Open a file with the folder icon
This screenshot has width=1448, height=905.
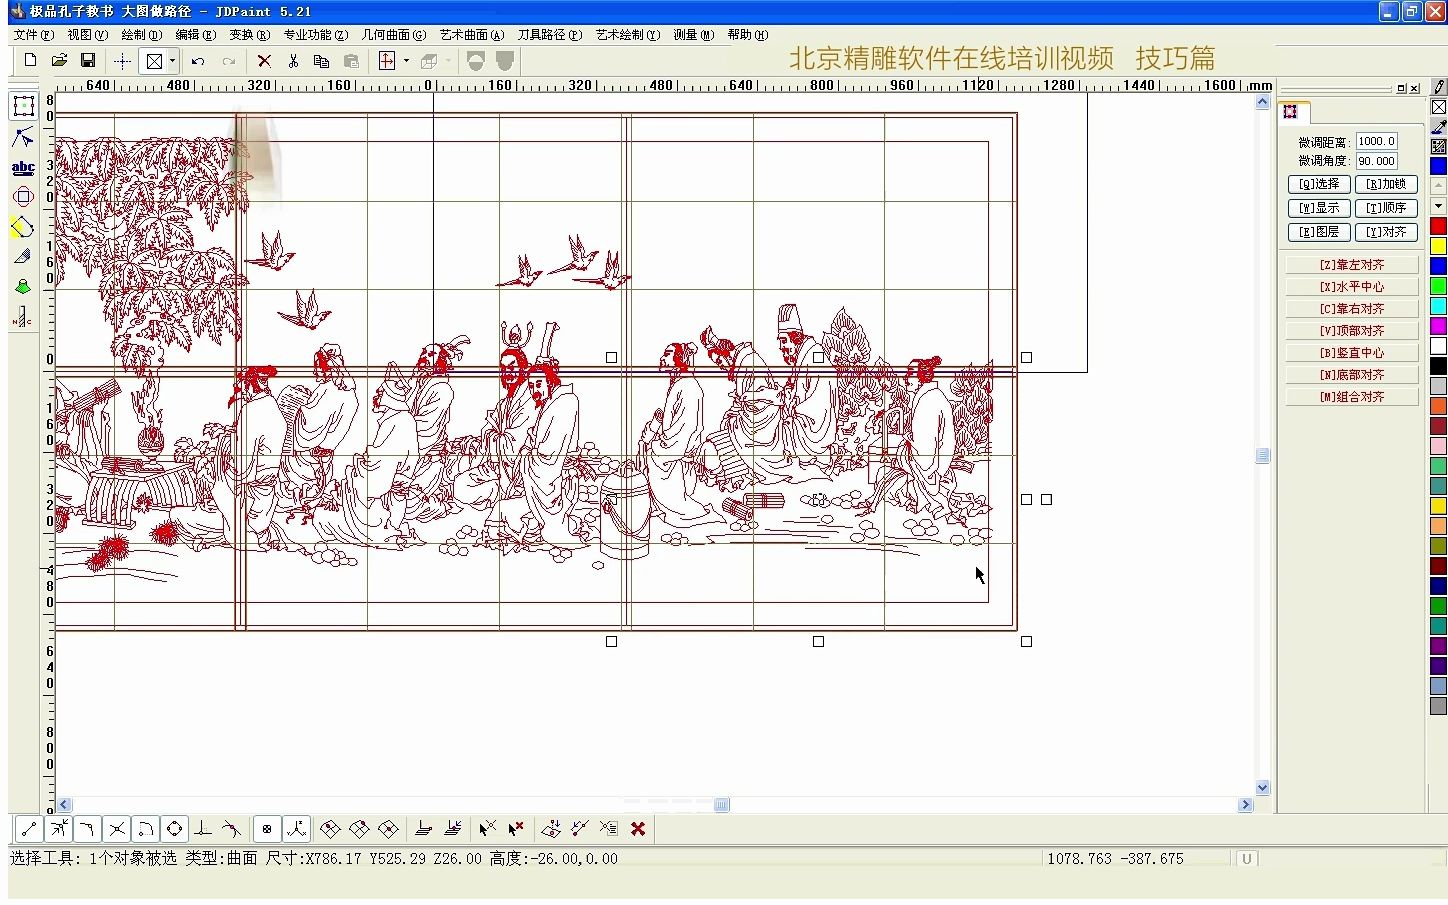pos(59,61)
